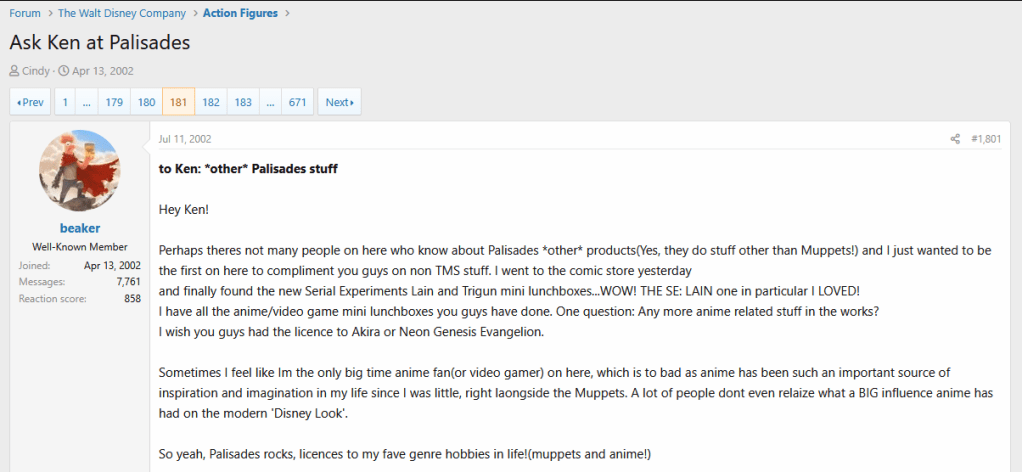Expand the ellipsis before page 671
The height and width of the screenshot is (472, 1022).
[269, 102]
